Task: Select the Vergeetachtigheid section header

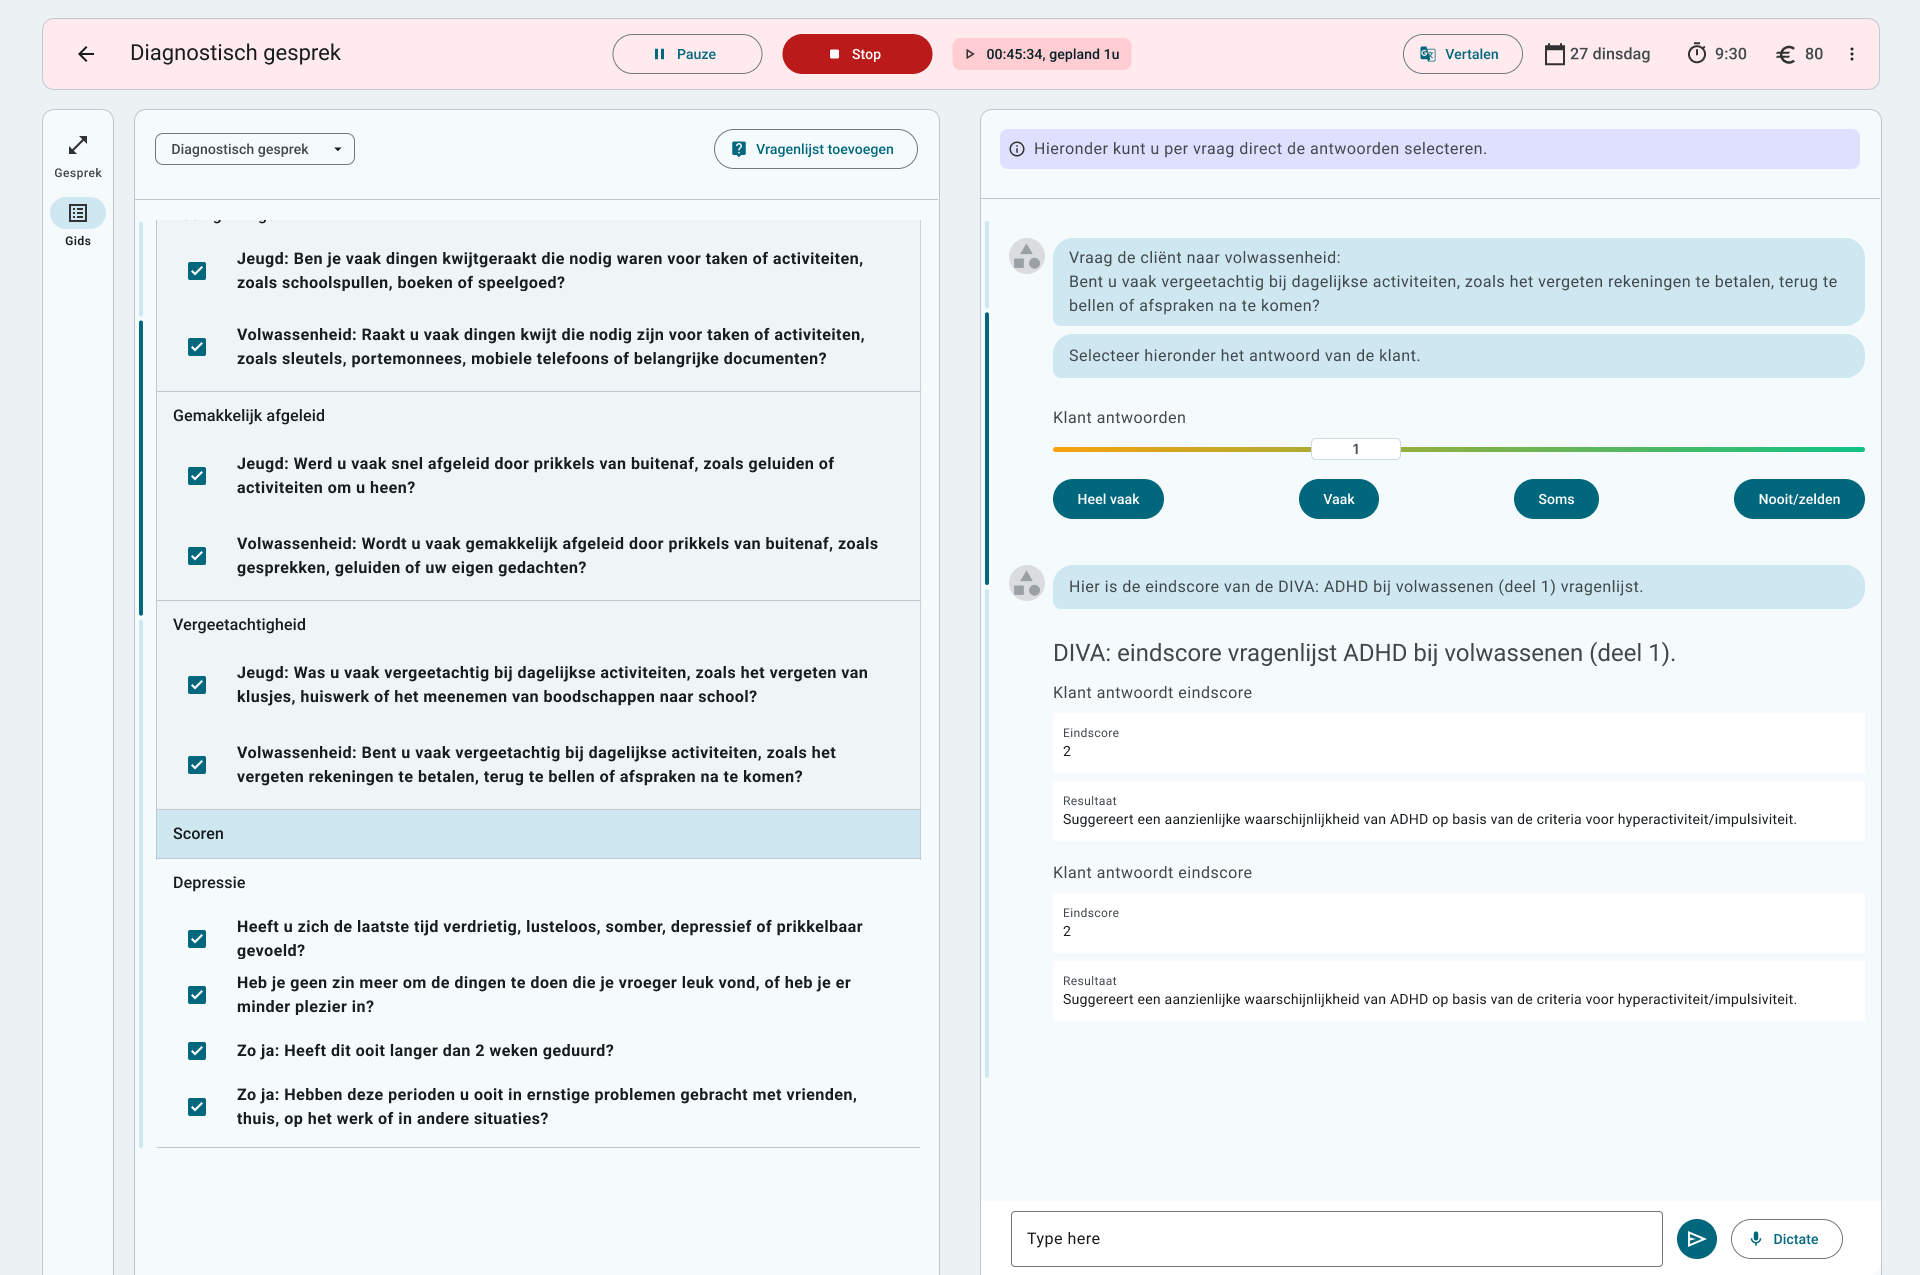Action: pos(239,625)
